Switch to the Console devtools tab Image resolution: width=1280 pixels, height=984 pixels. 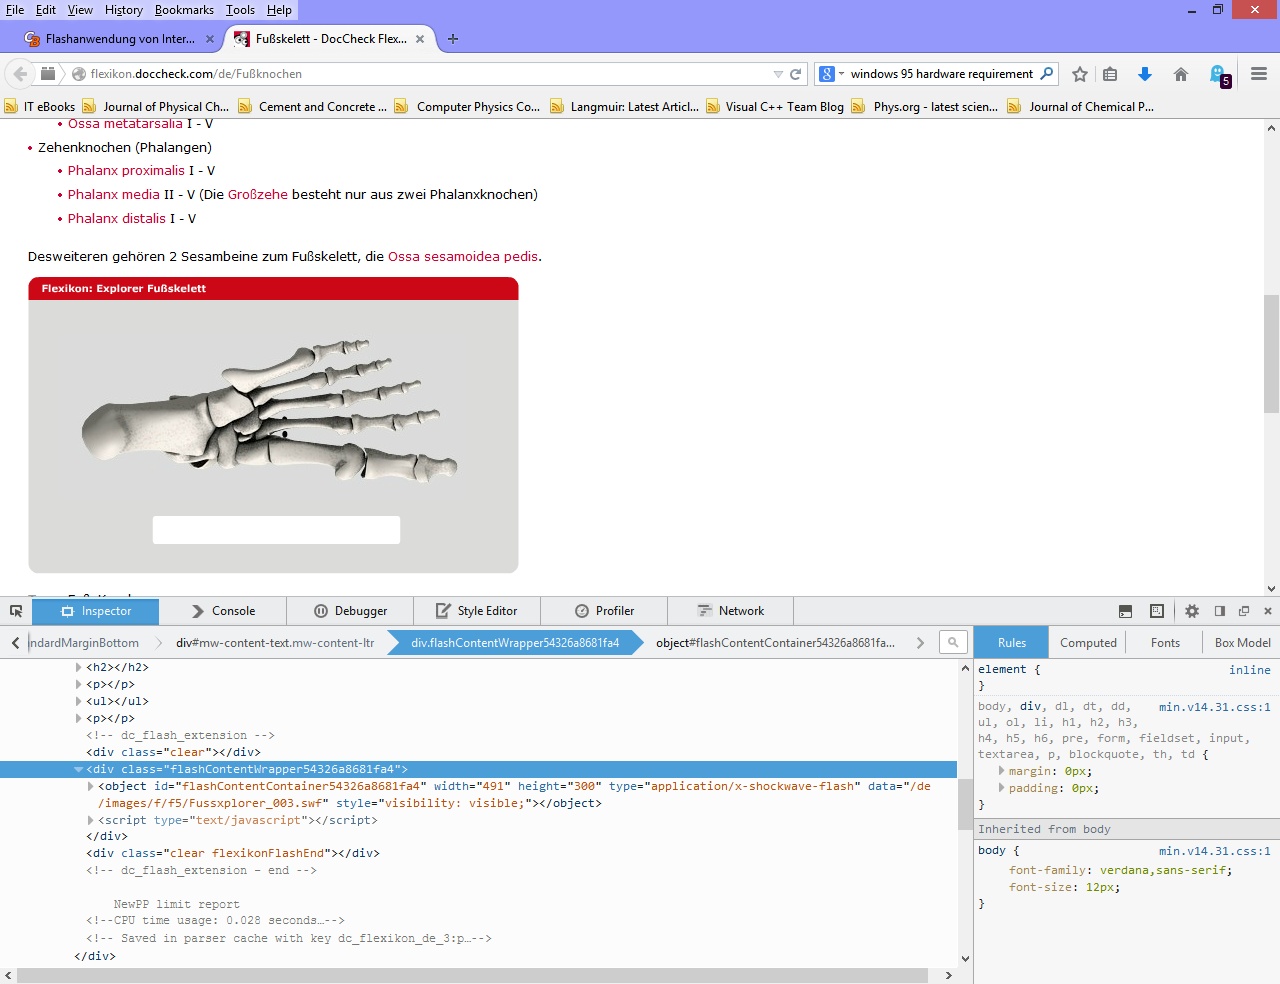223,611
